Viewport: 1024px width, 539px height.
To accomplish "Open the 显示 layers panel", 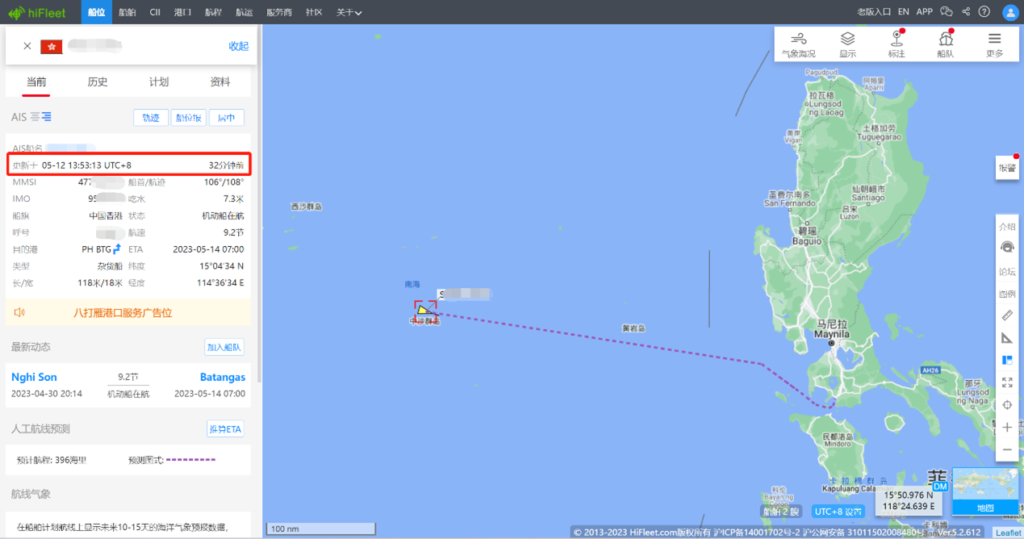I will (x=847, y=44).
